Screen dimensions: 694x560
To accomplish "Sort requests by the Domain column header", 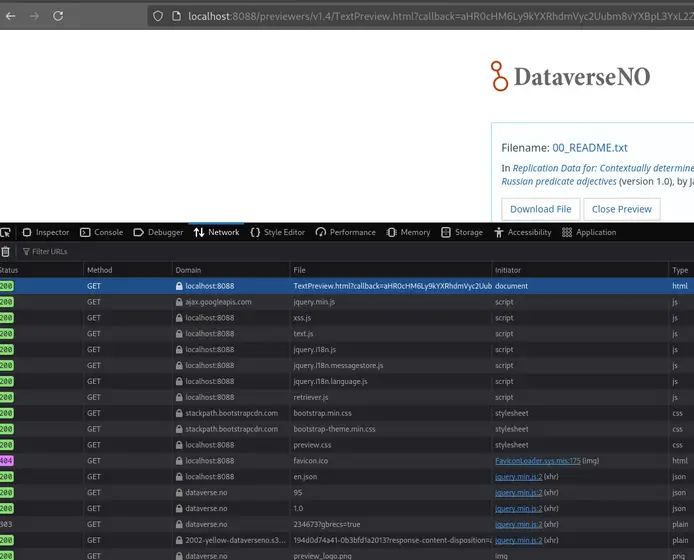I will pos(188,270).
